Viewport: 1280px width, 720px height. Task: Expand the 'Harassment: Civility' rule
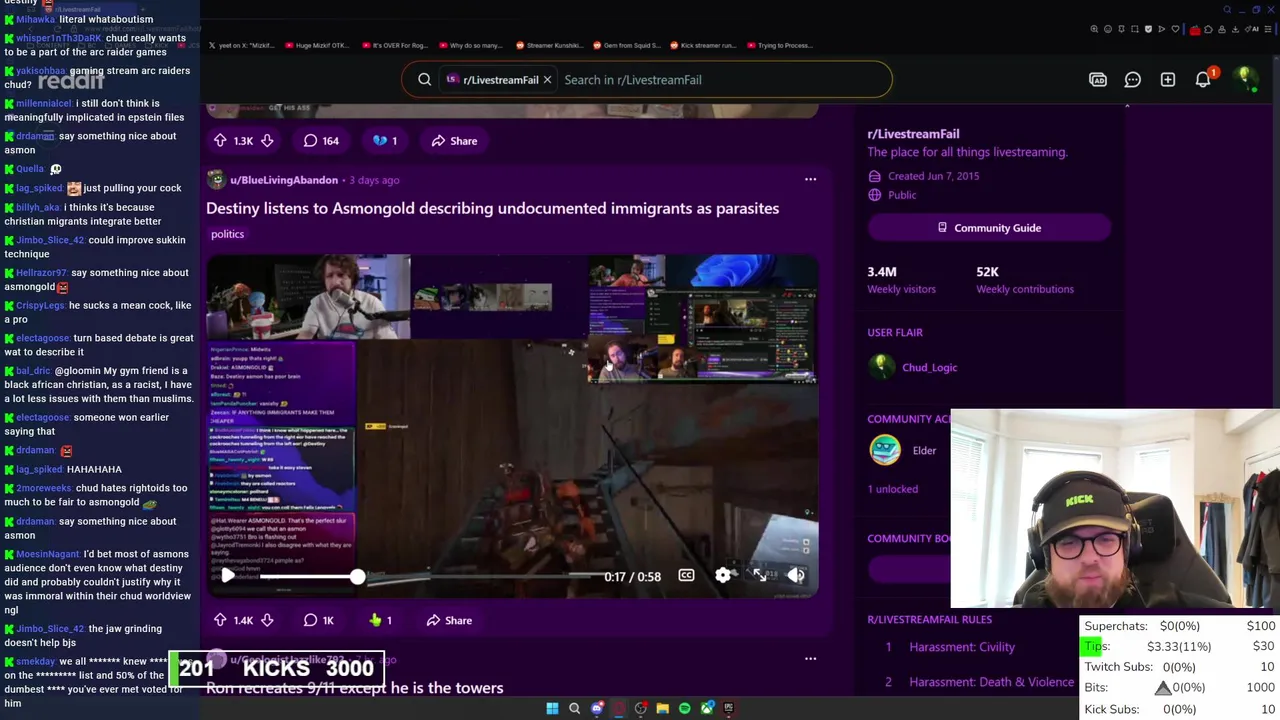(x=962, y=647)
